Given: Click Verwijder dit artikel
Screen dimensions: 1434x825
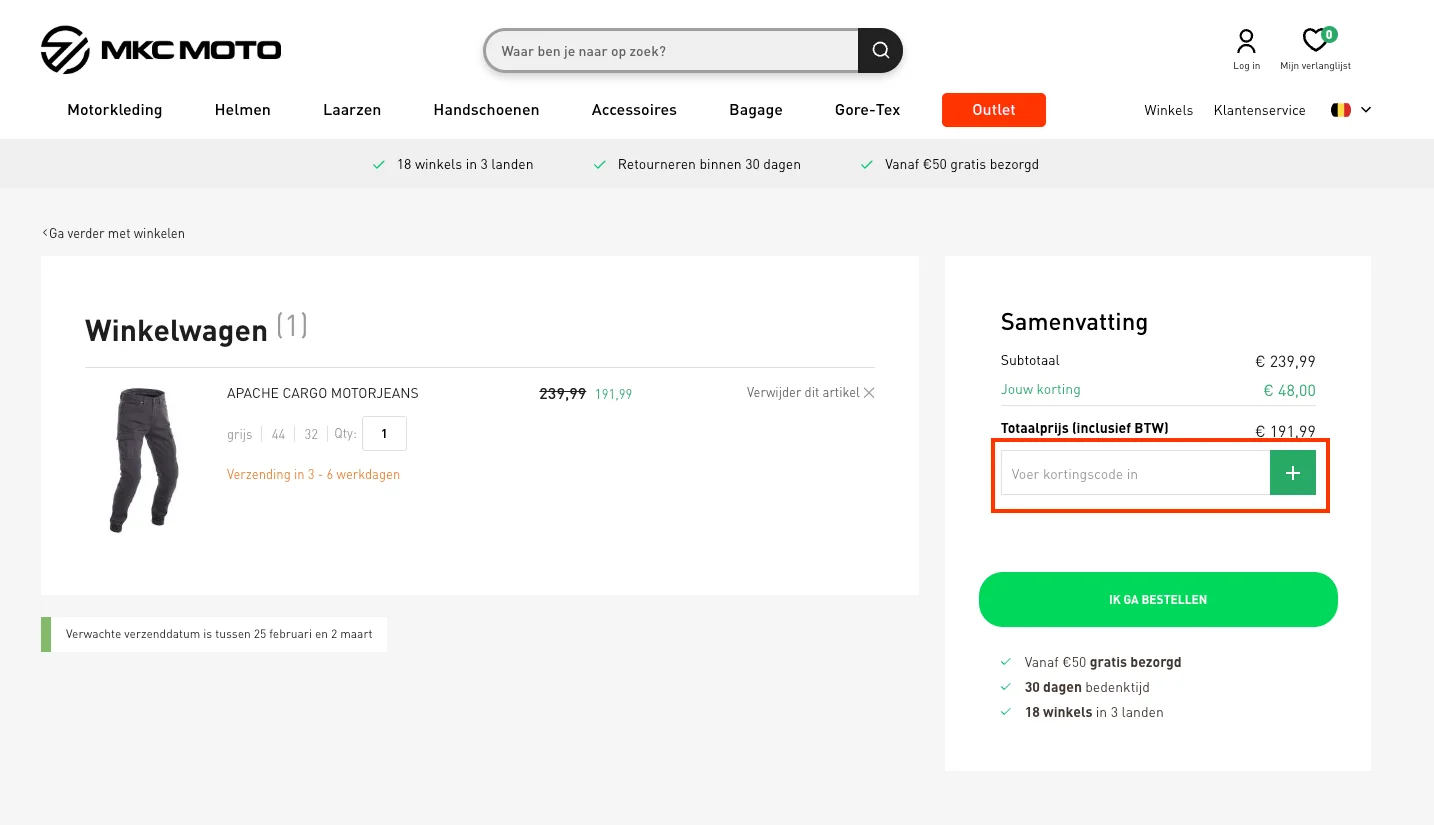Looking at the screenshot, I should [x=803, y=393].
